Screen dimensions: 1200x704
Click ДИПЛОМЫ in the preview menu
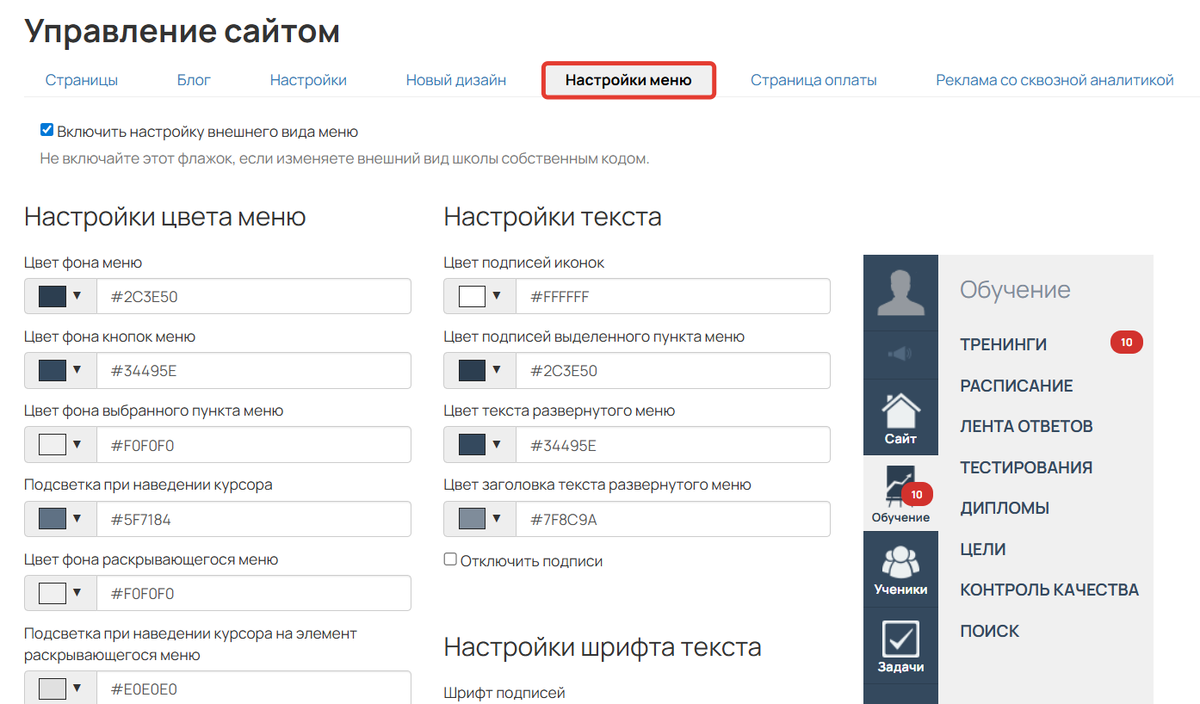(x=1004, y=508)
